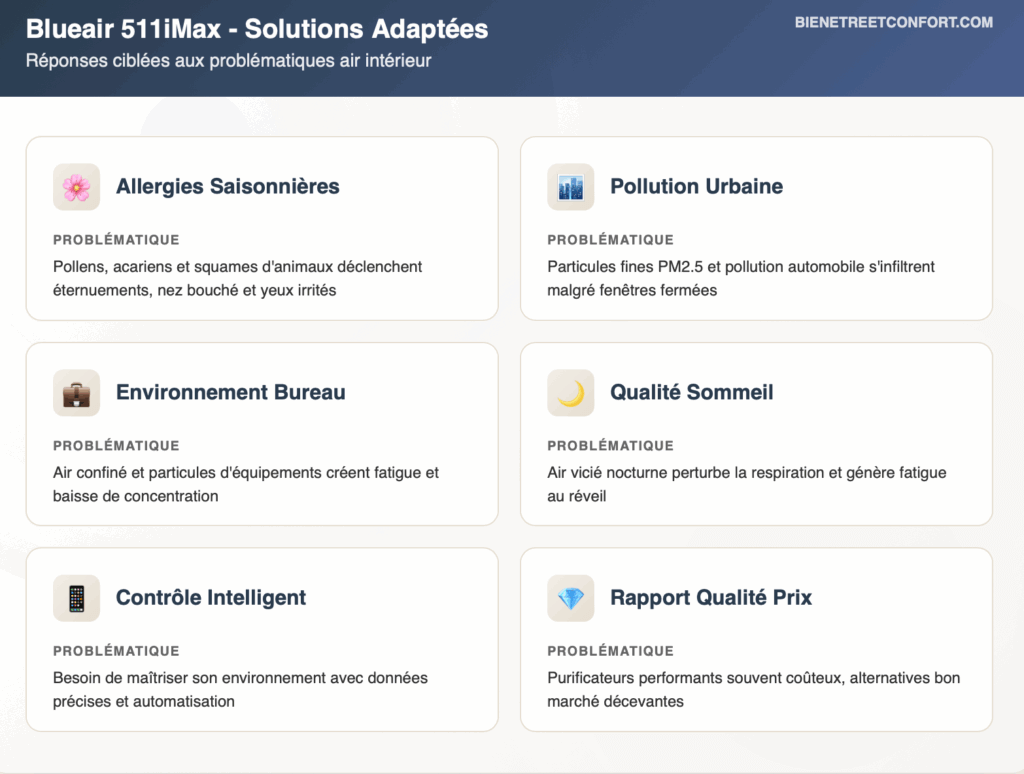Click the subtitle Réponses ciblées aux problématiques air intérieur
Image resolution: width=1024 pixels, height=774 pixels.
point(229,61)
